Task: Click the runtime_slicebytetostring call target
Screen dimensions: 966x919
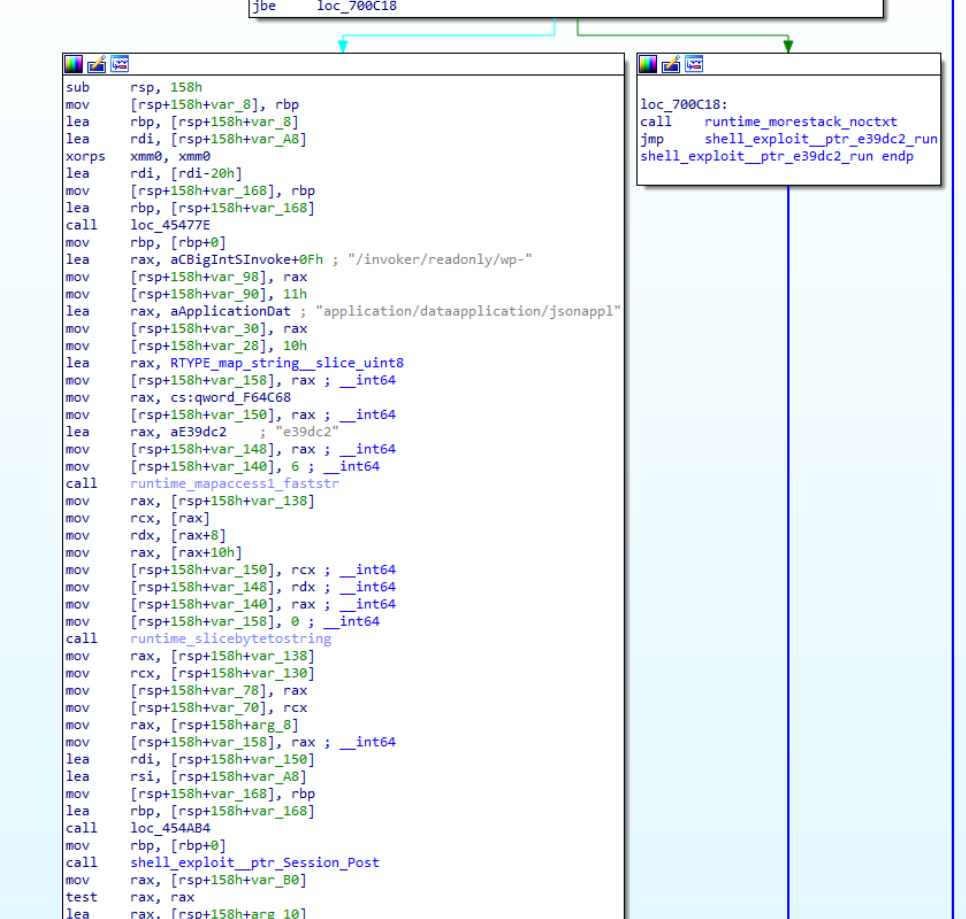Action: (231, 638)
